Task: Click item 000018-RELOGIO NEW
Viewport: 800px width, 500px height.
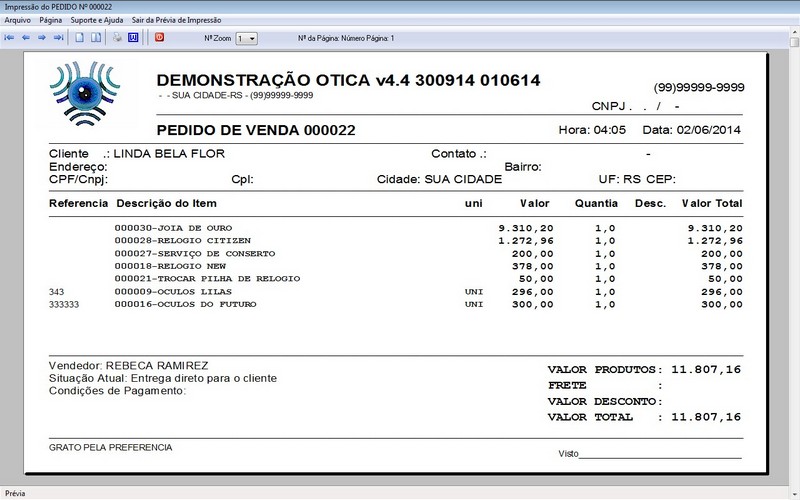Action: click(x=170, y=266)
